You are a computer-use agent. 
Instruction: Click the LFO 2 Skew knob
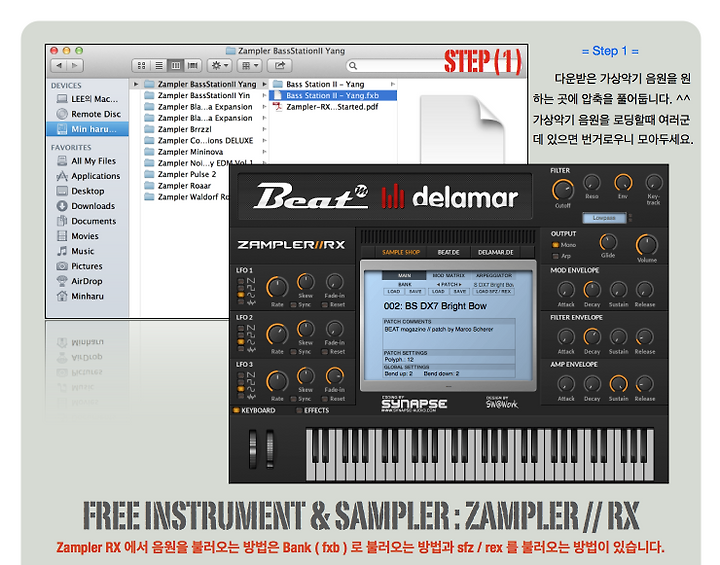[306, 329]
